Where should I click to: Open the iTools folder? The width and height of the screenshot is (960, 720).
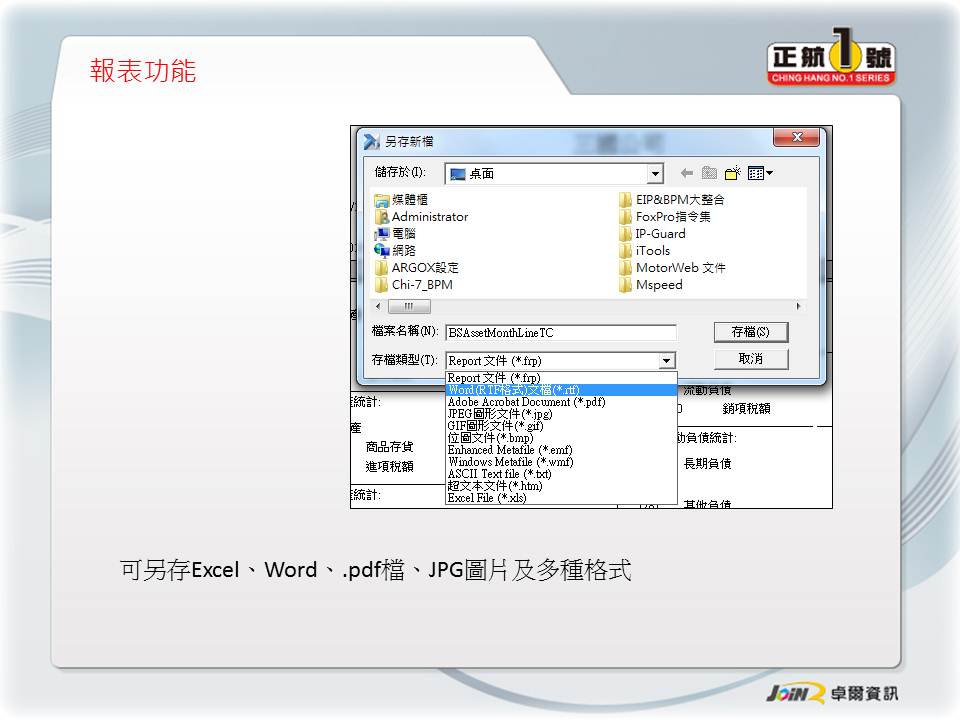[x=652, y=251]
